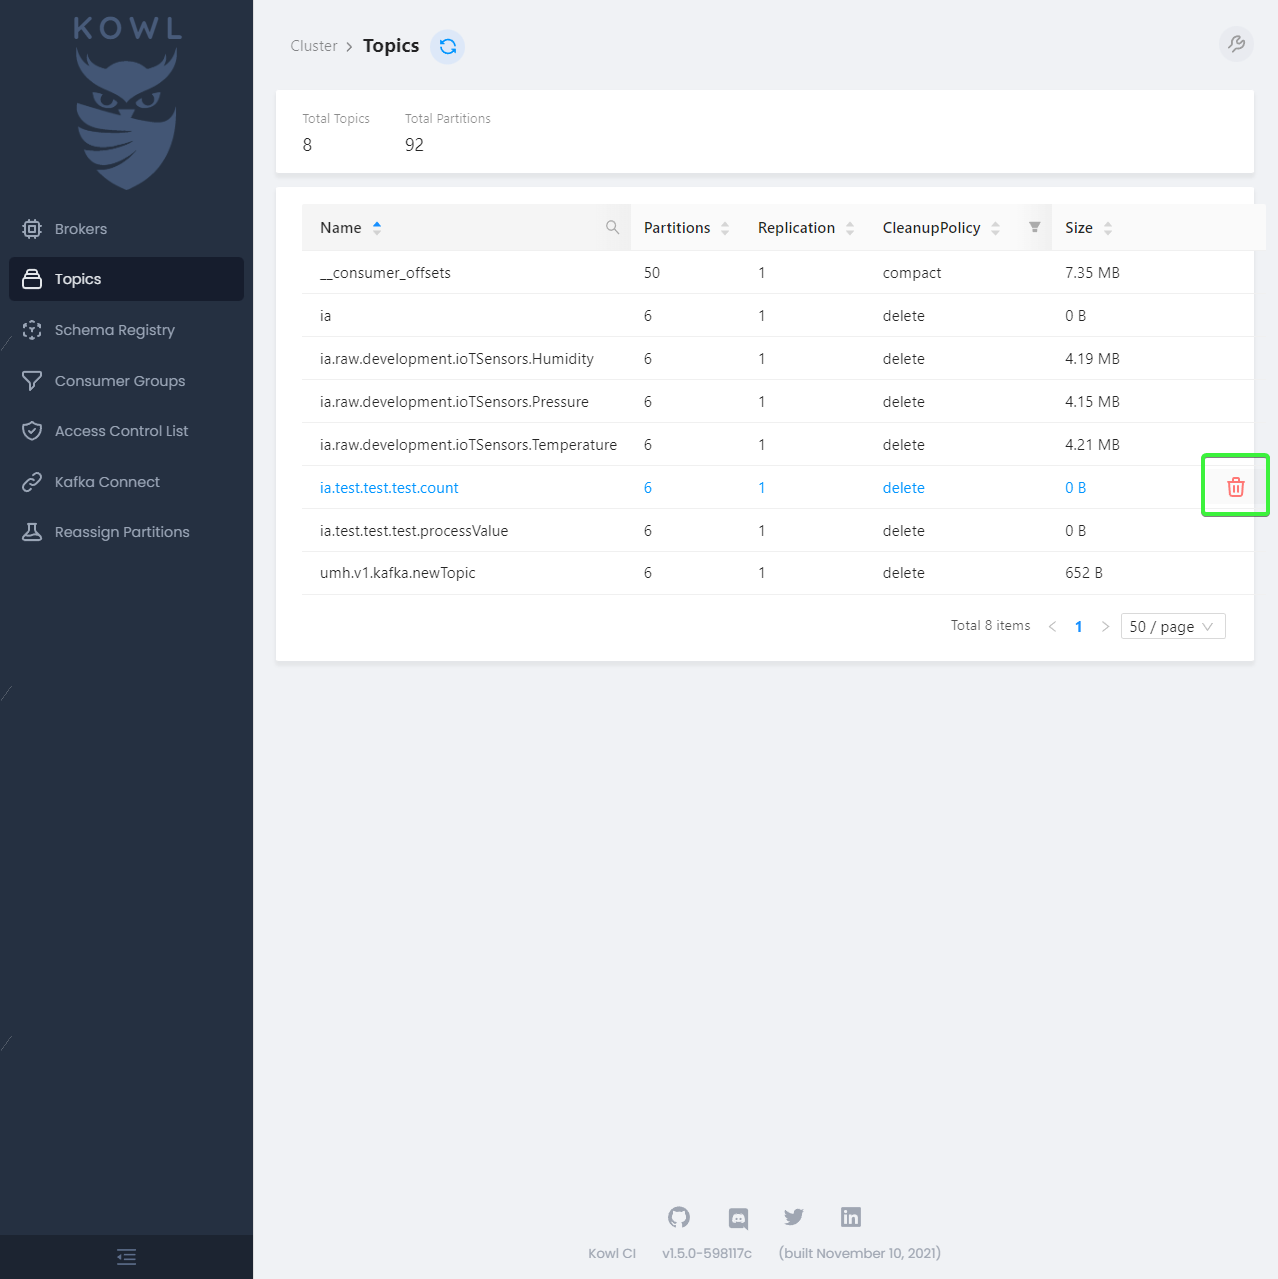Image resolution: width=1278 pixels, height=1279 pixels.
Task: Open the CleanupPolicy filter icon
Action: tap(1034, 228)
